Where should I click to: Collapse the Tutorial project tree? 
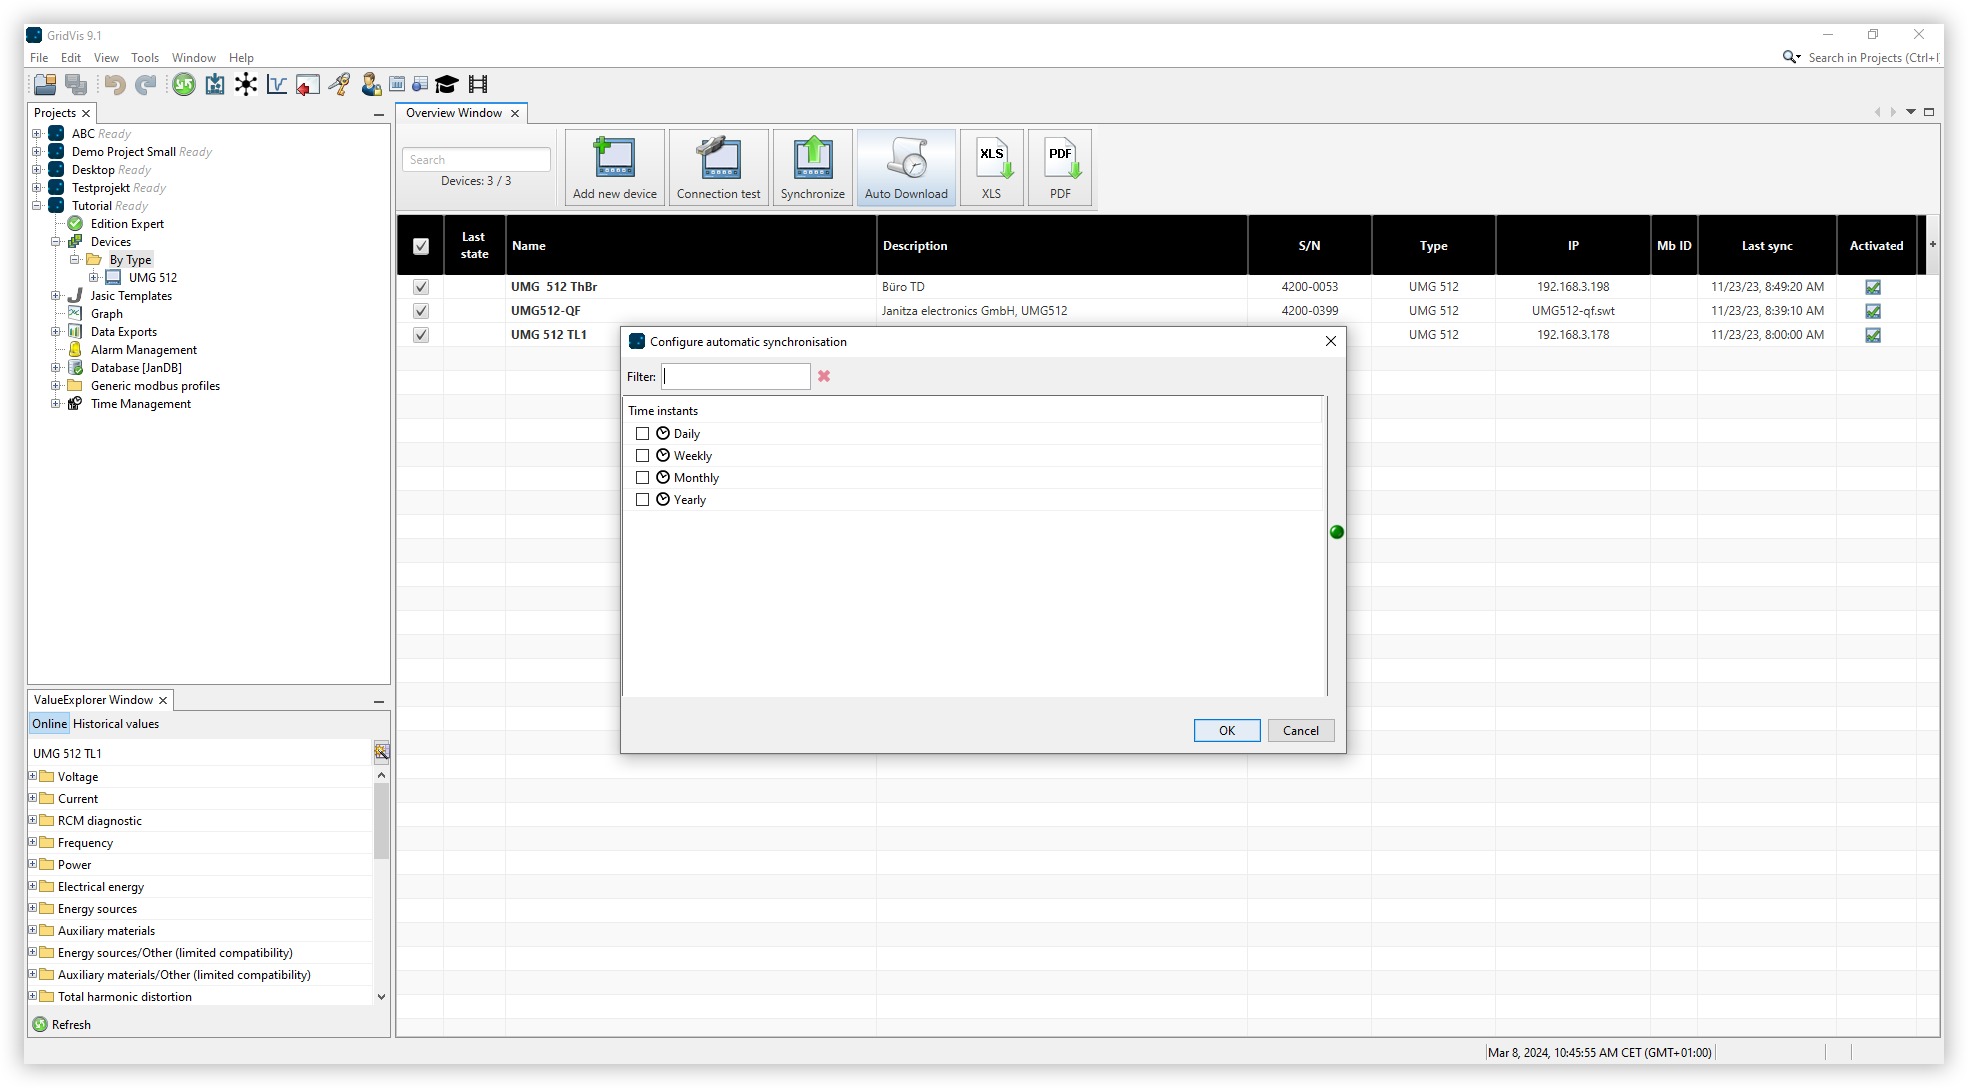click(38, 205)
